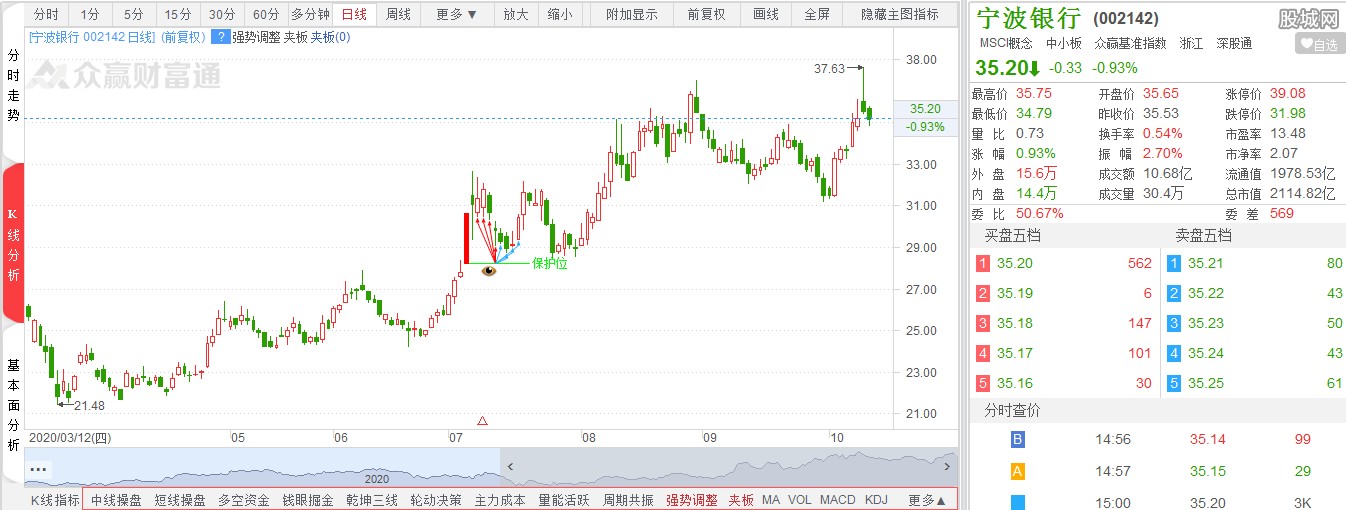Toggle the bottom 夹板 indicator
The image size is (1346, 510).
coord(741,500)
